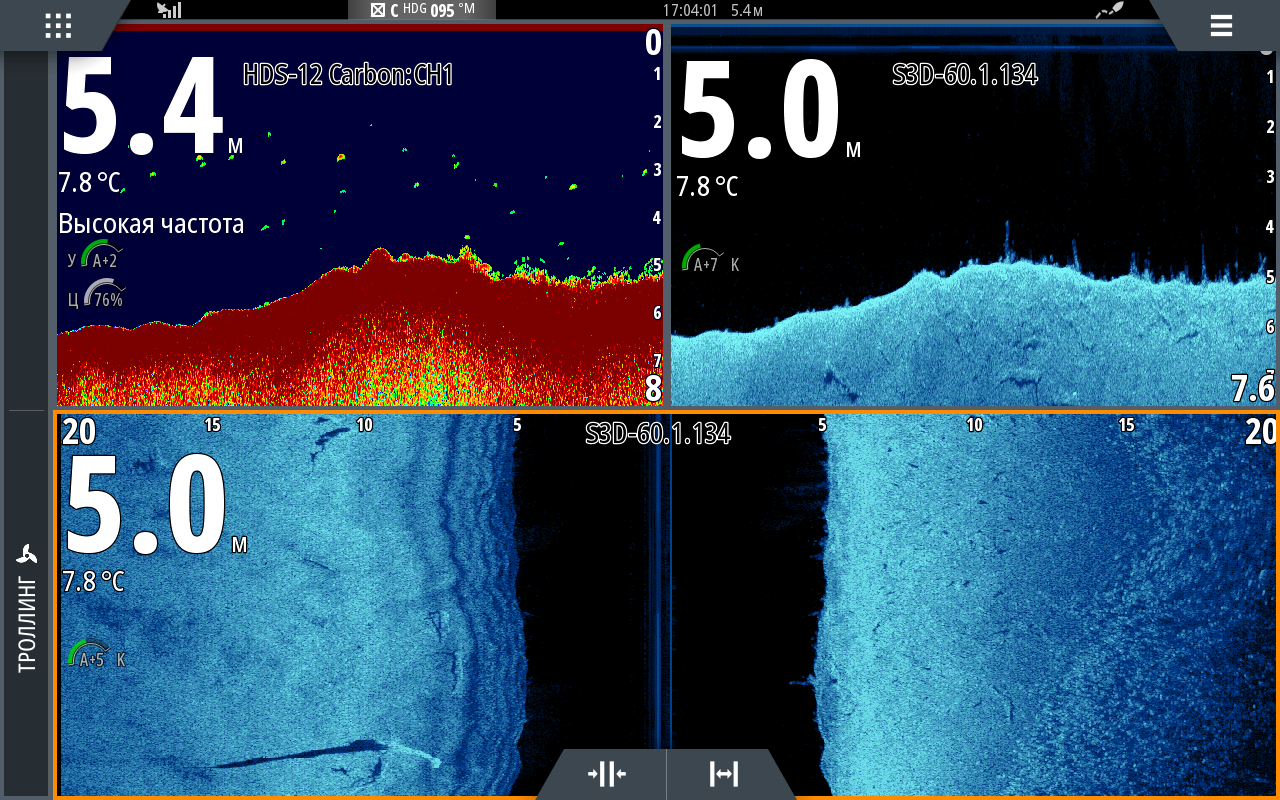Activate the HDS-12 Carbon:CH1 sonar panel
Viewport: 1280px width, 800px height.
pos(348,75)
